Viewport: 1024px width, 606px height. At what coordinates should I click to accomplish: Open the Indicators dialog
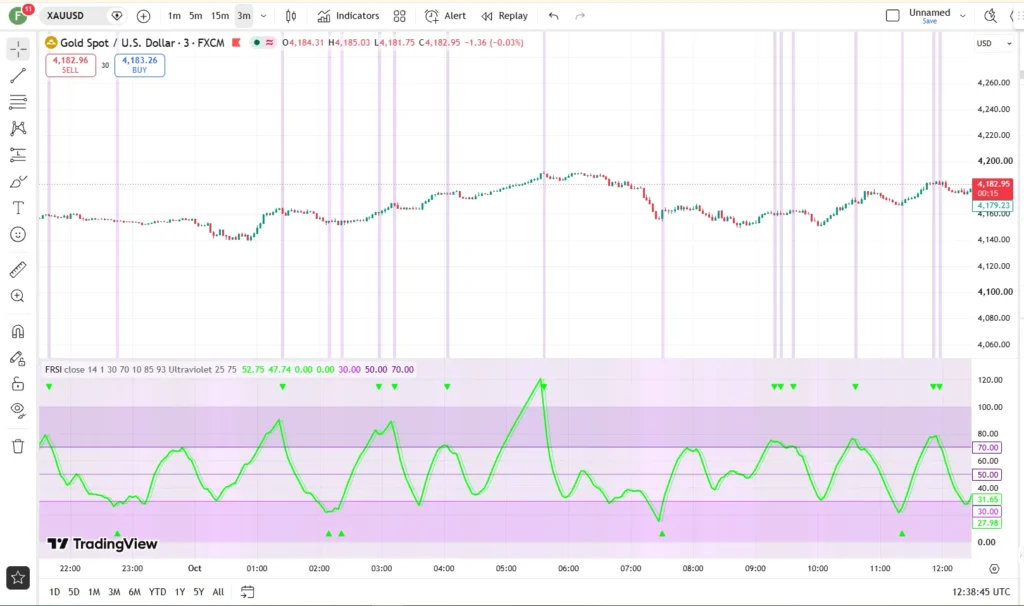click(348, 16)
